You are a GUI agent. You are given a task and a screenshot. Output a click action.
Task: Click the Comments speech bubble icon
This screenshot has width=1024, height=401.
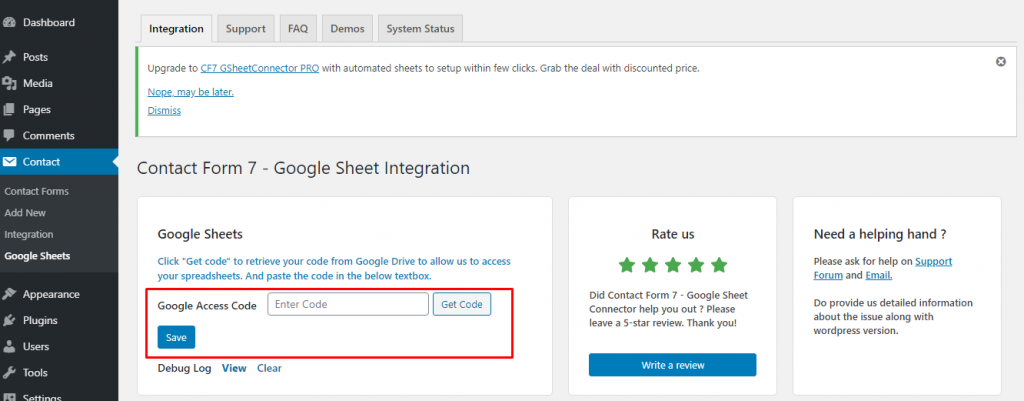coord(9,135)
